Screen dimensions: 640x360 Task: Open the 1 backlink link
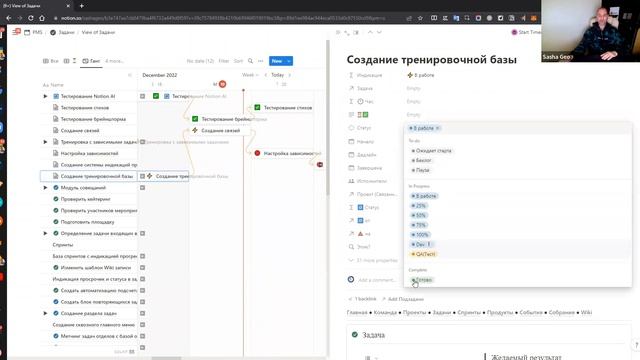coord(362,299)
